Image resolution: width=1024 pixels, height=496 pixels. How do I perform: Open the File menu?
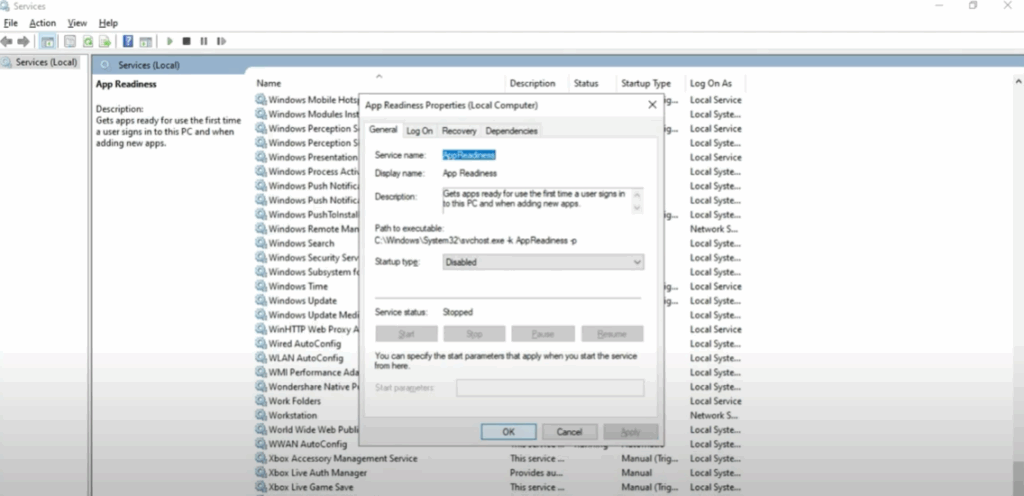[x=10, y=23]
